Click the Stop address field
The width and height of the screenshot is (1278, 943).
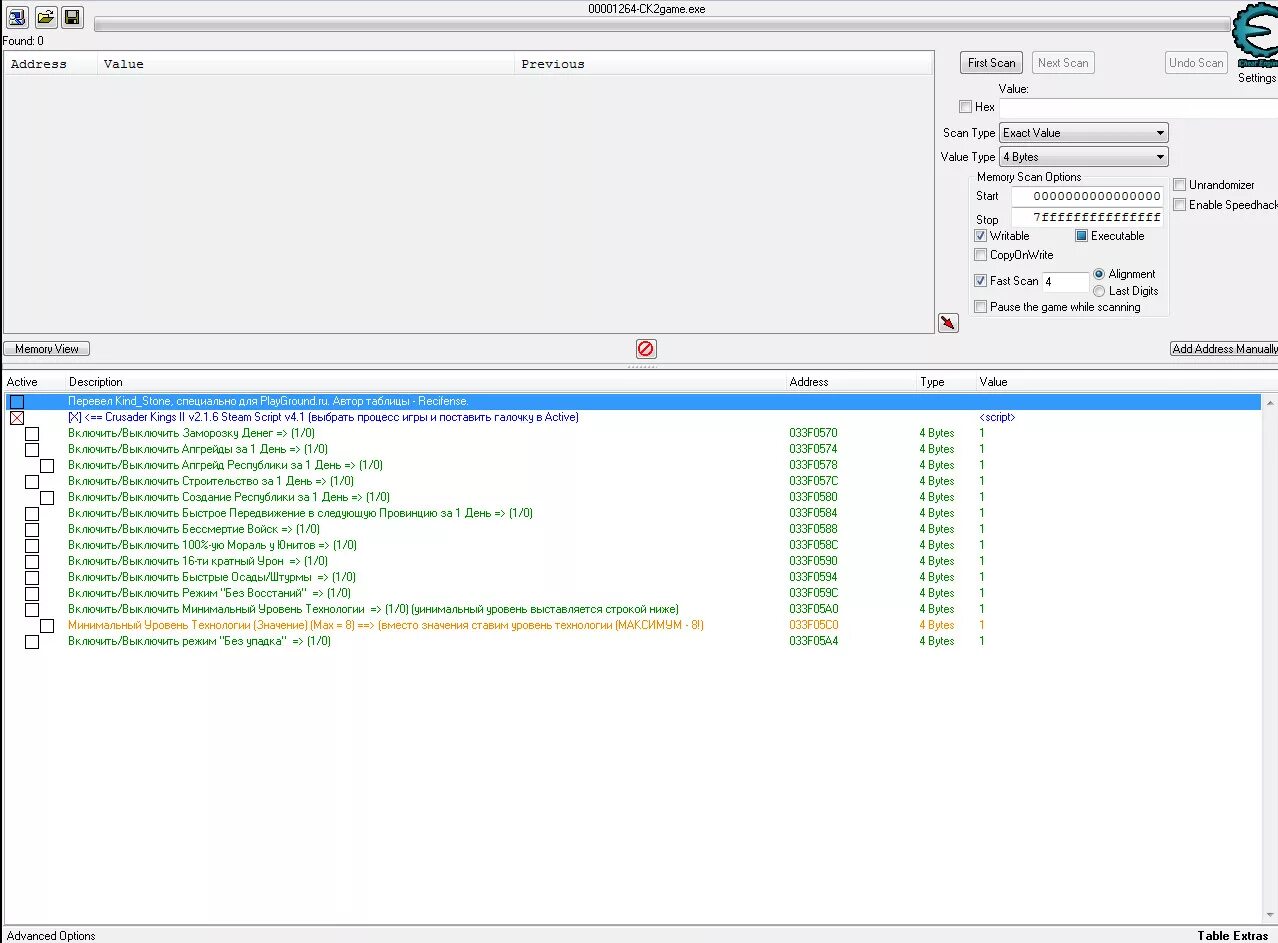click(1087, 217)
